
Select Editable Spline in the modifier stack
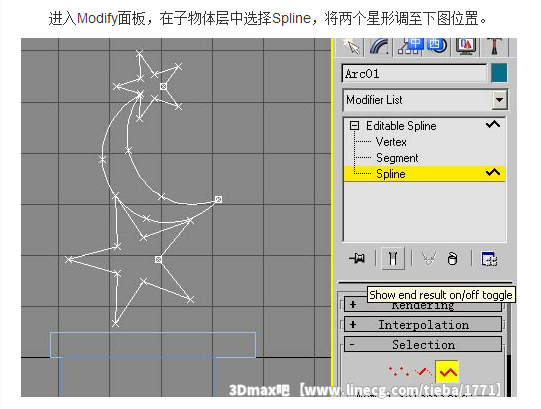tap(401, 126)
